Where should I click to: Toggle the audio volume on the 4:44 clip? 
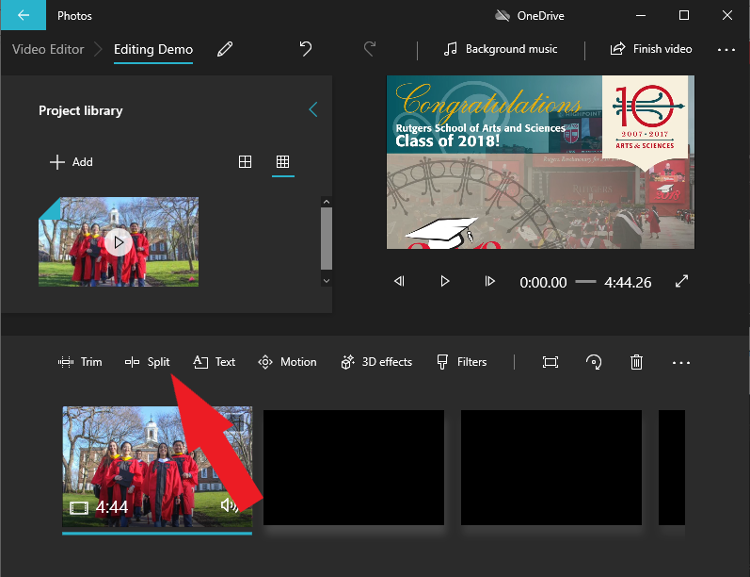(x=230, y=506)
